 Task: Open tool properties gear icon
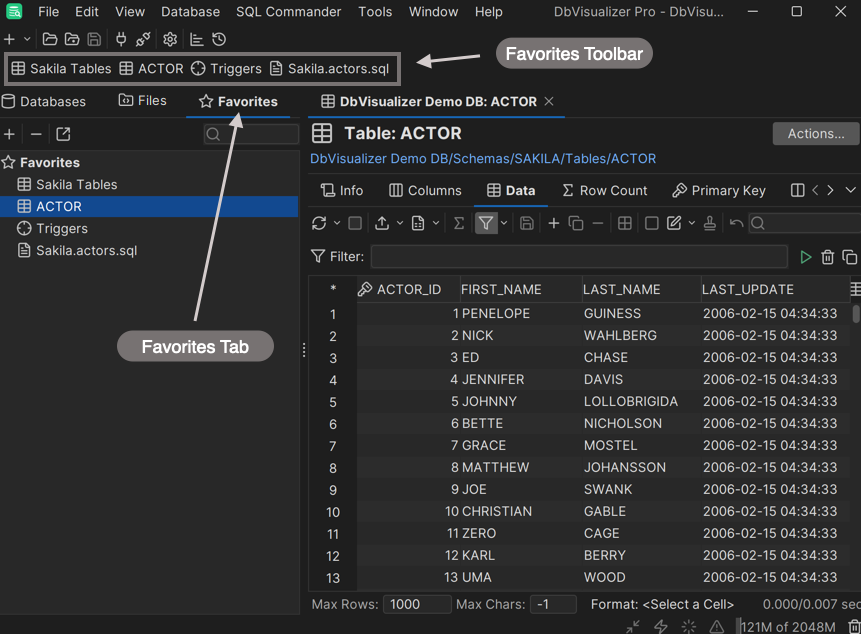pyautogui.click(x=170, y=39)
